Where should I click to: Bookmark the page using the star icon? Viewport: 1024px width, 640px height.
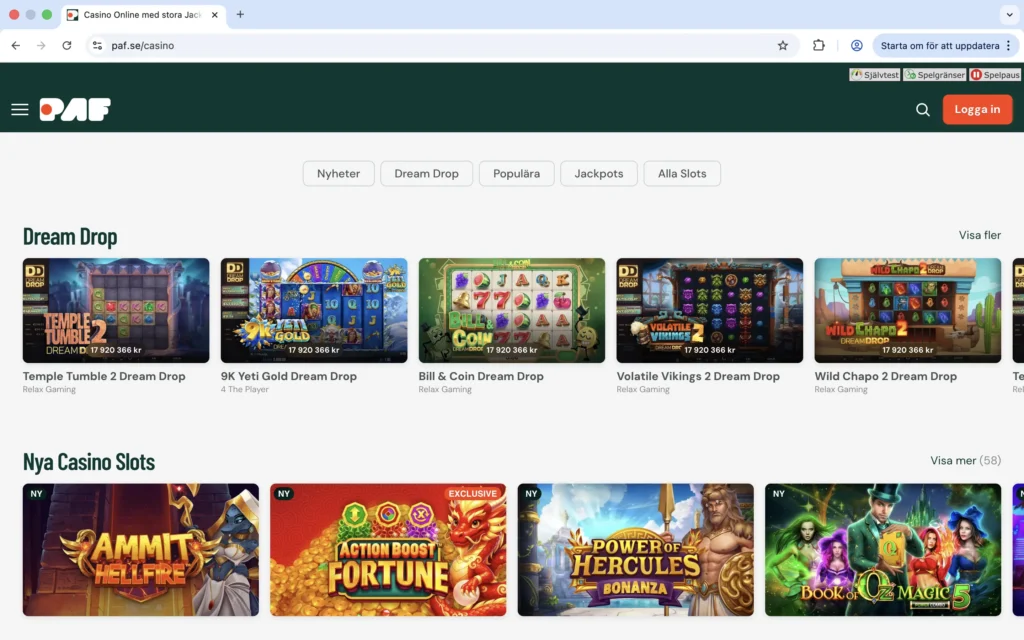pyautogui.click(x=783, y=45)
